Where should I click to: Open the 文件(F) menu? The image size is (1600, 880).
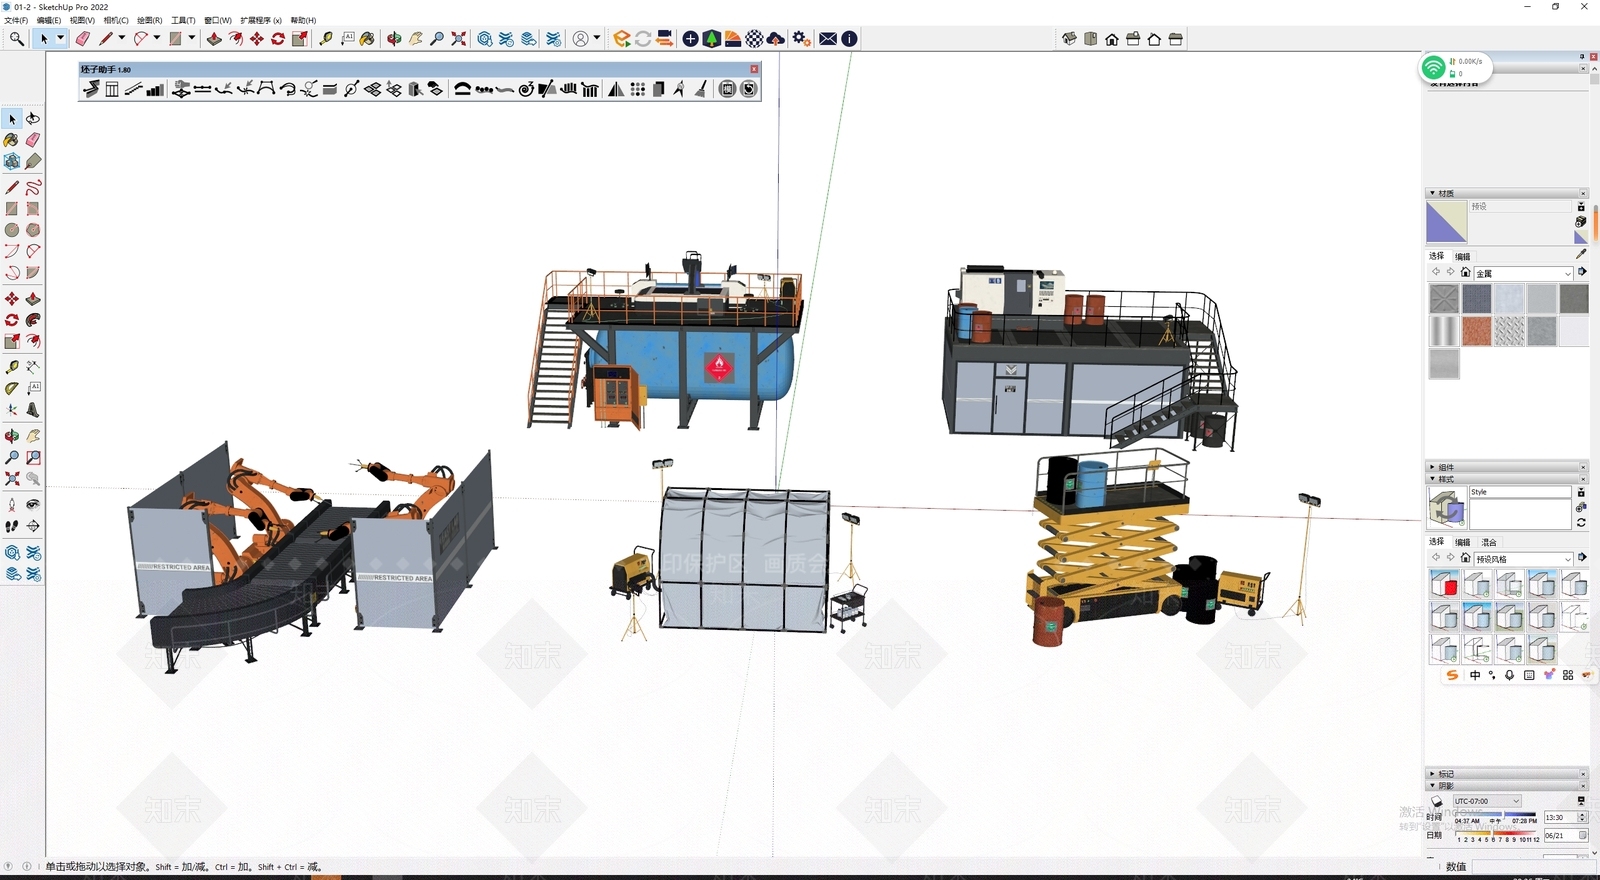(x=16, y=20)
